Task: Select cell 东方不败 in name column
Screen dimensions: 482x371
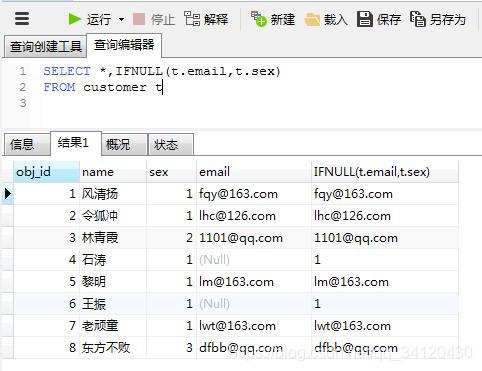Action: click(113, 348)
